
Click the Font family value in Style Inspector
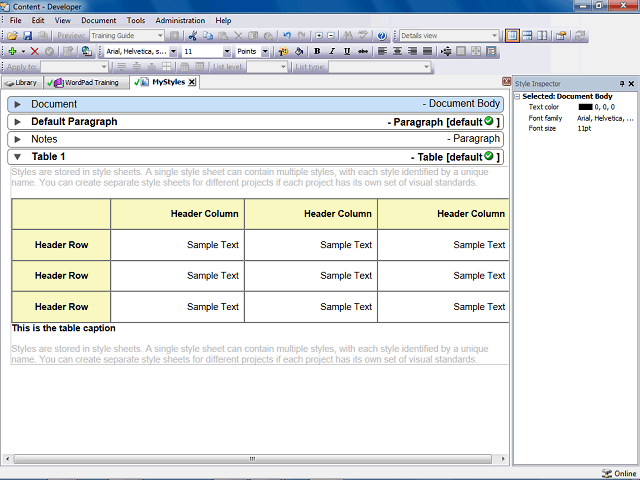[x=605, y=118]
